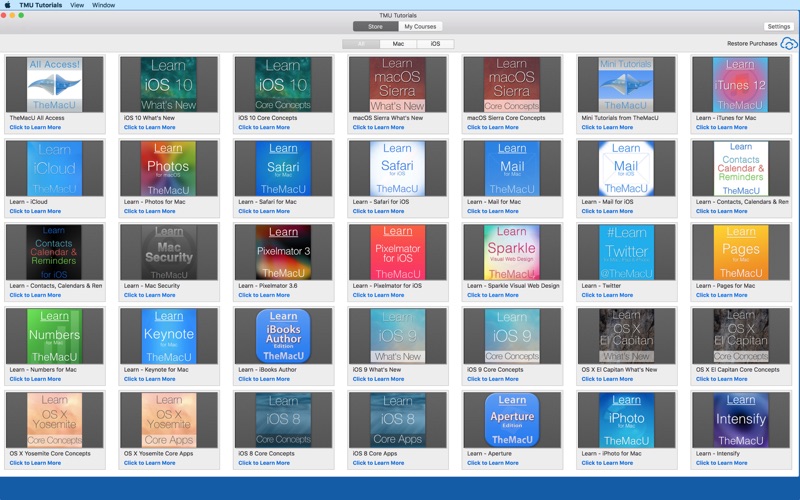Click the 'Learn - Numbers for Mac' title

point(43,370)
